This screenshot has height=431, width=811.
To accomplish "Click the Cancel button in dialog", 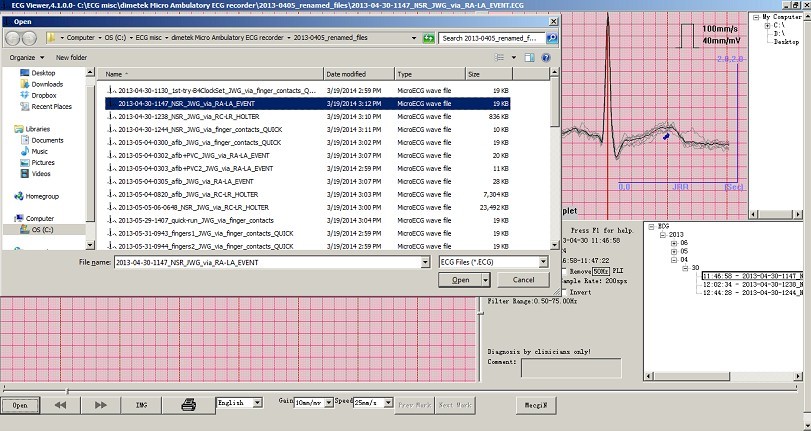I will [x=523, y=280].
